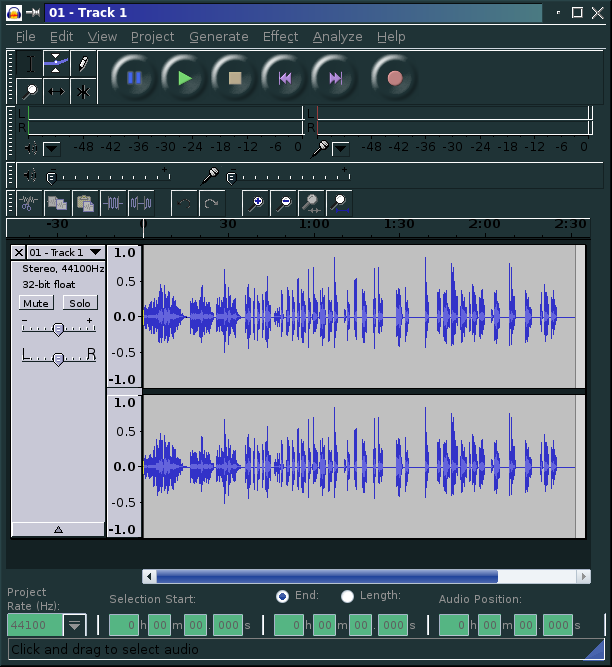Open the Effect menu
The height and width of the screenshot is (667, 612).
coord(280,36)
